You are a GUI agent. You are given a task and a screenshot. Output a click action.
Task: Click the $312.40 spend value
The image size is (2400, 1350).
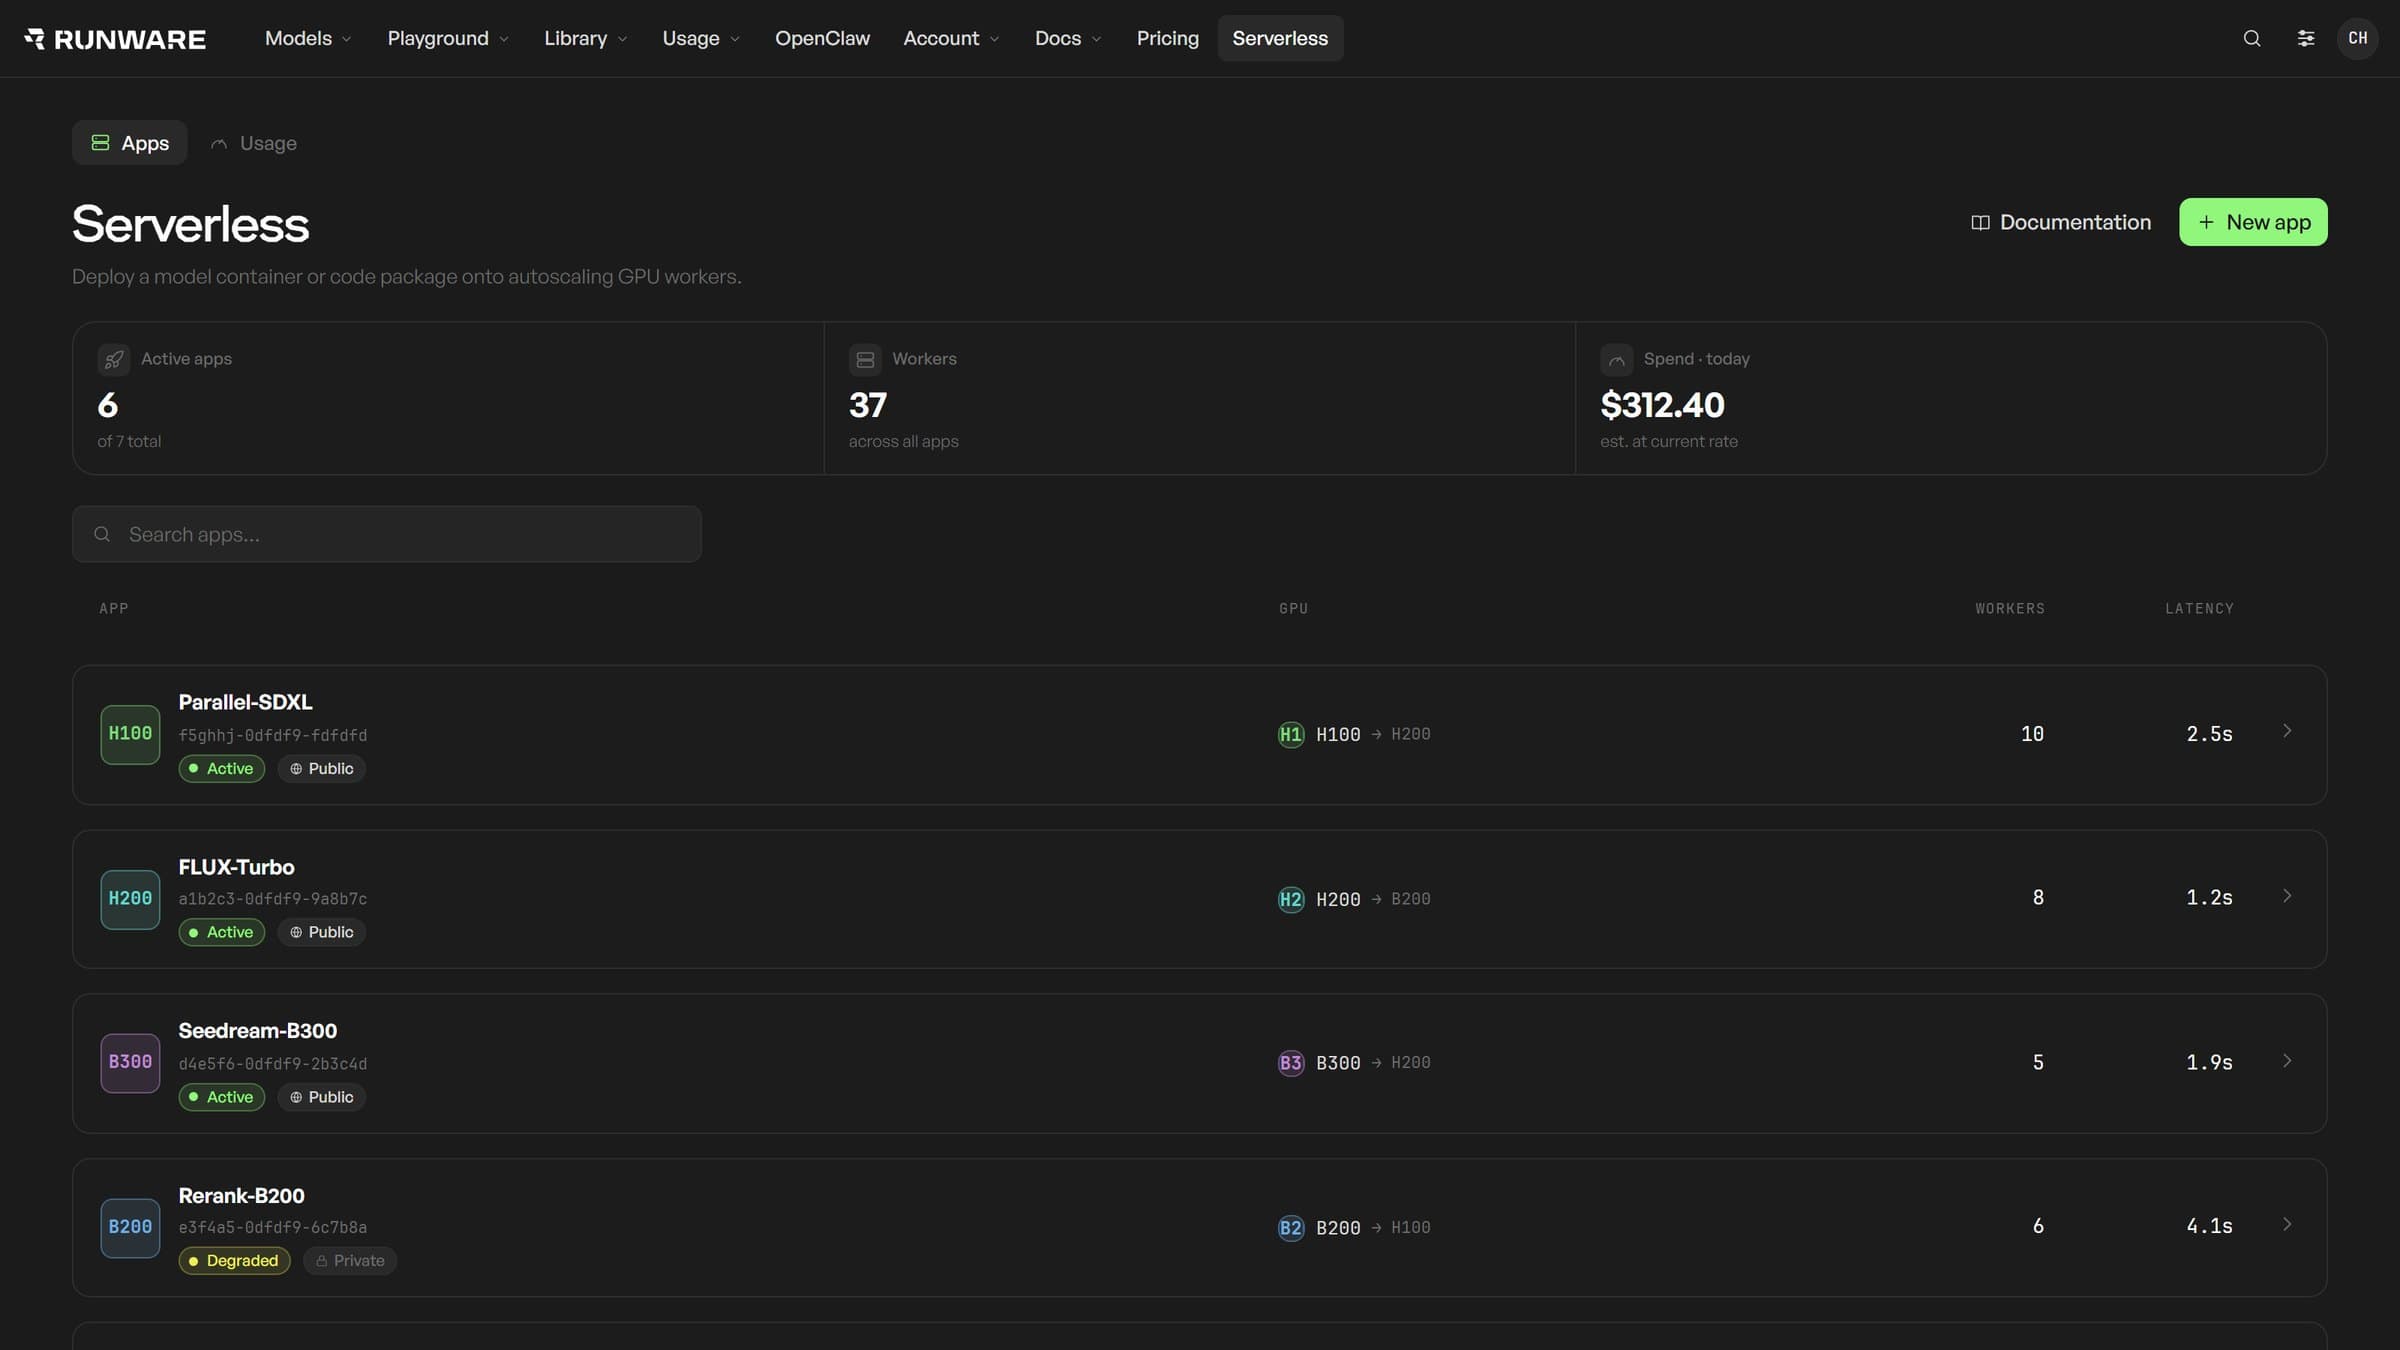(x=1662, y=405)
